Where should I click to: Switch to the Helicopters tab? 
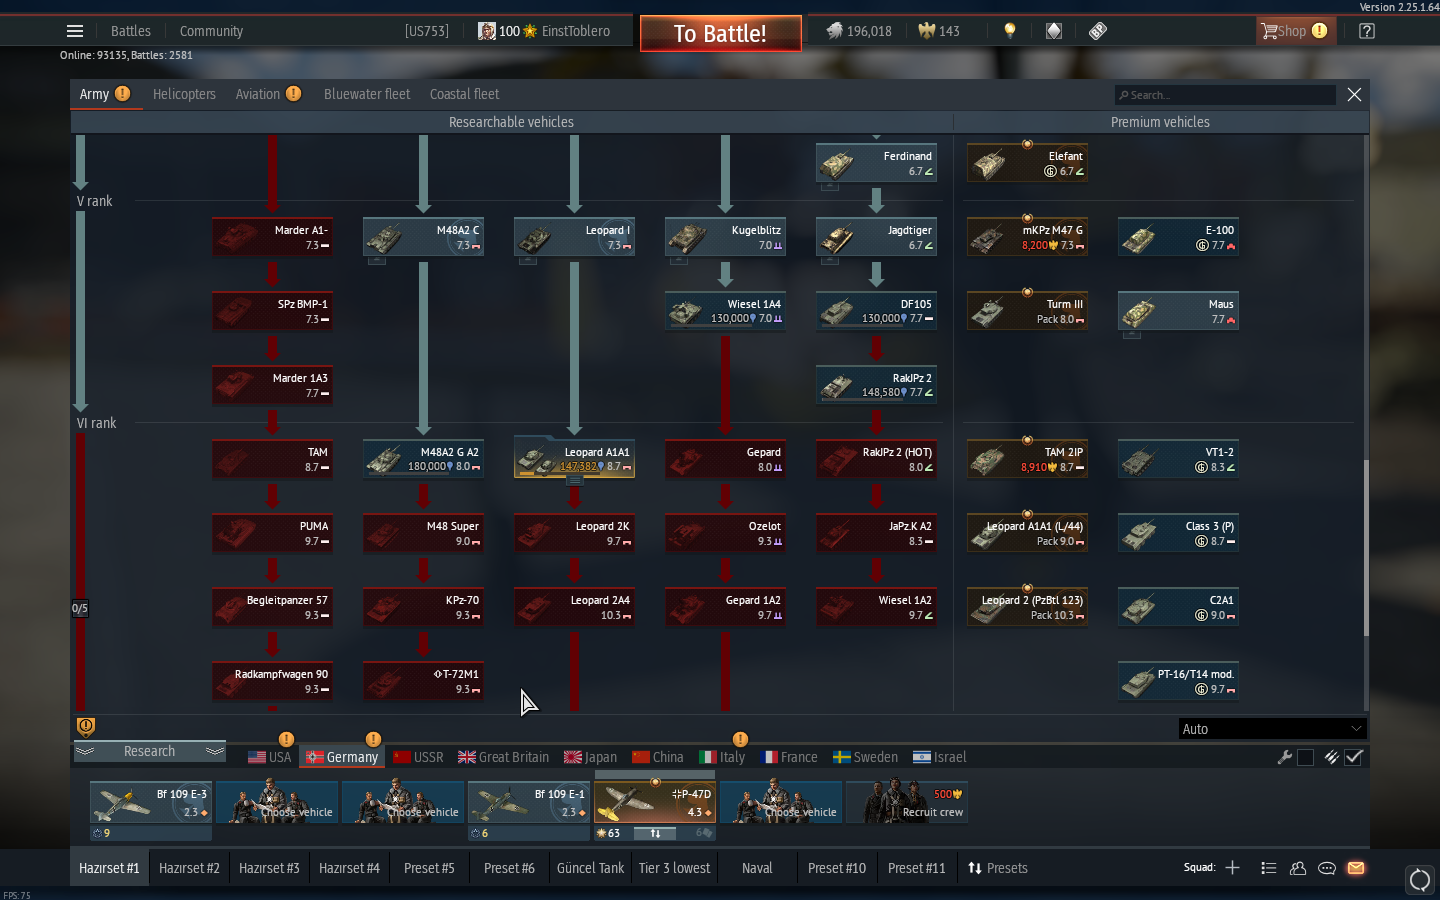(x=184, y=94)
